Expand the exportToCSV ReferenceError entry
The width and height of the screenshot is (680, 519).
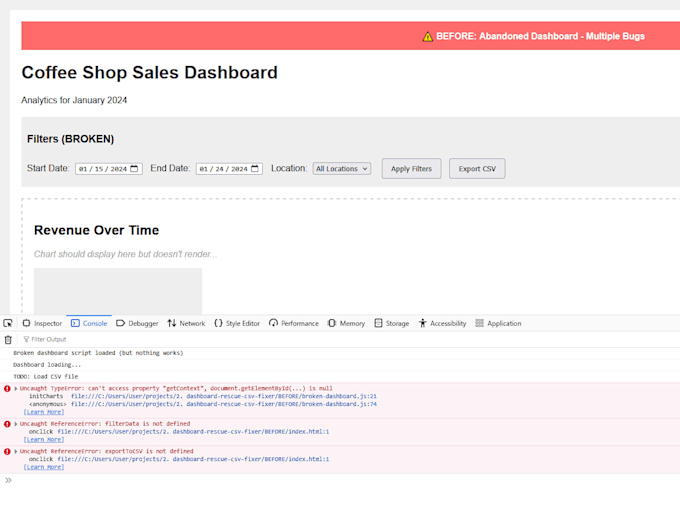pyautogui.click(x=16, y=451)
